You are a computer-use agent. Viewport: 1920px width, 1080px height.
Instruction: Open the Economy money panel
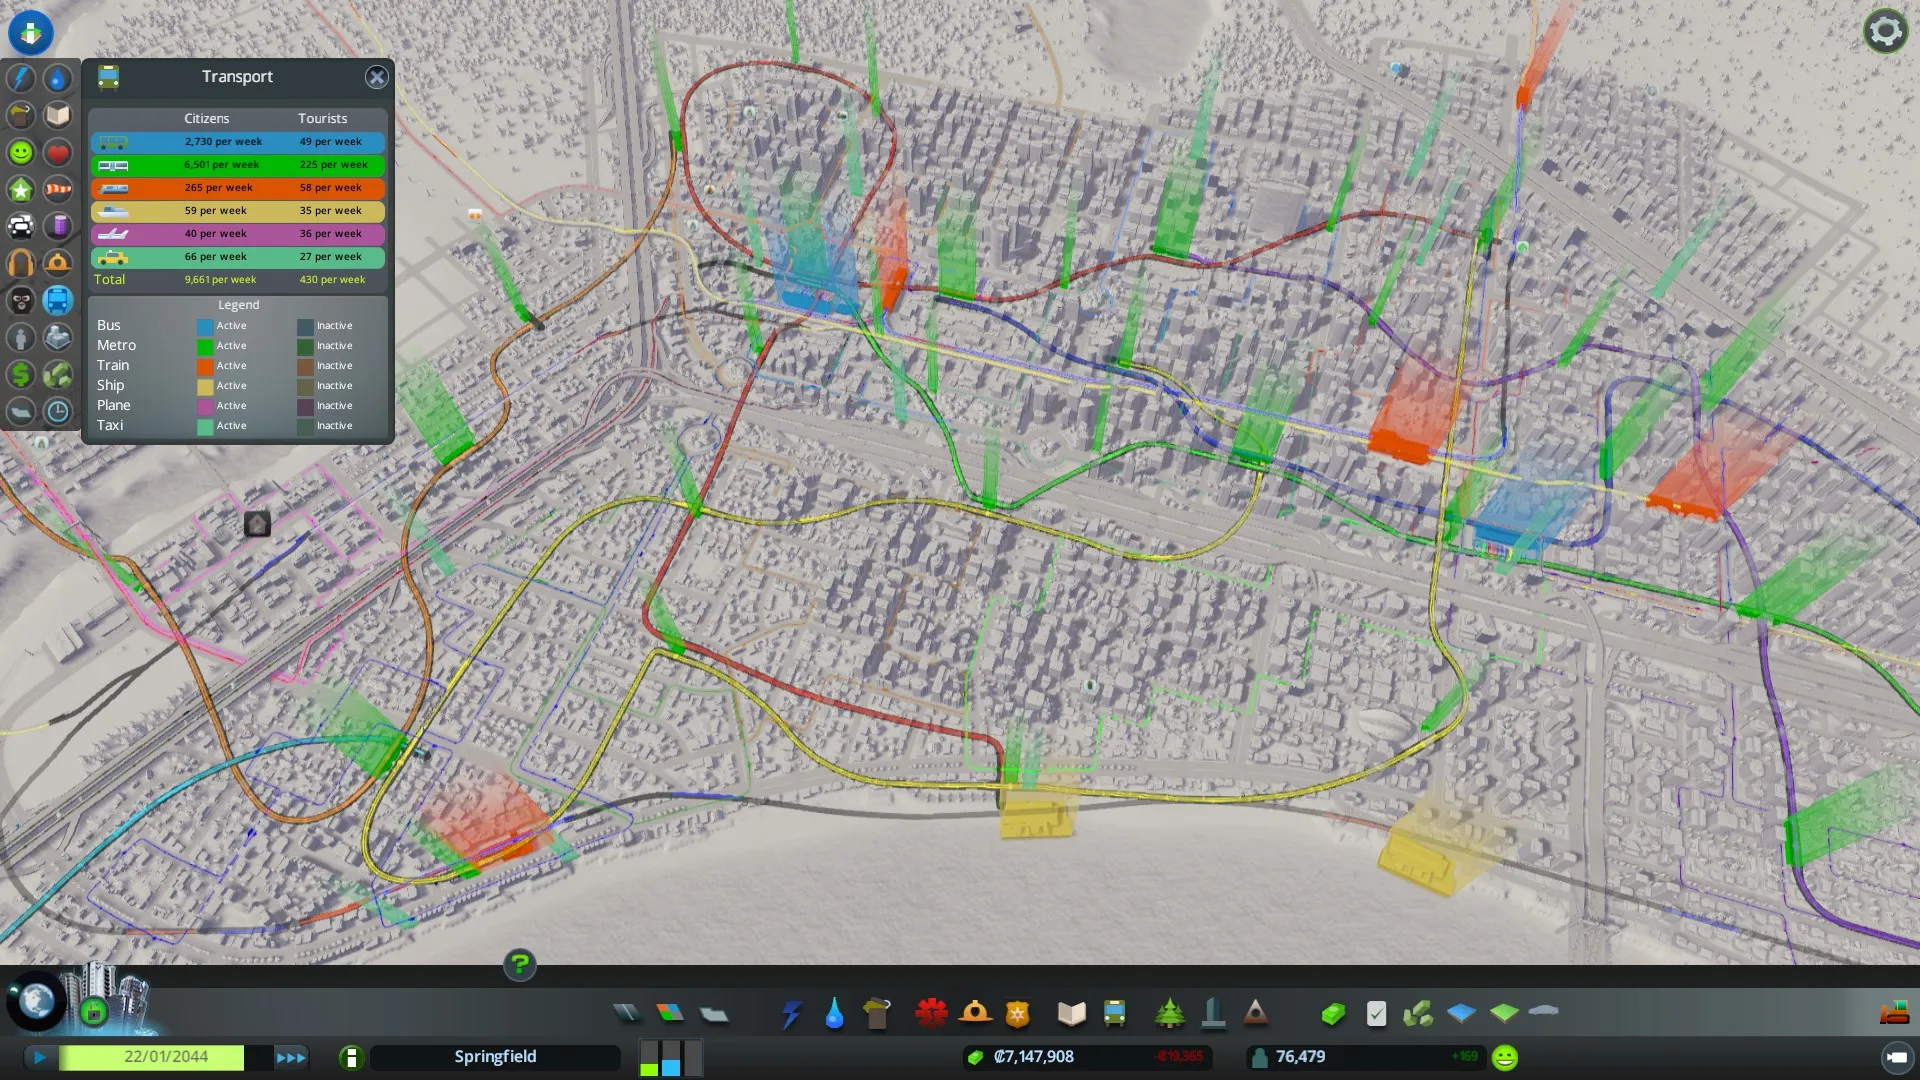tap(1034, 1057)
